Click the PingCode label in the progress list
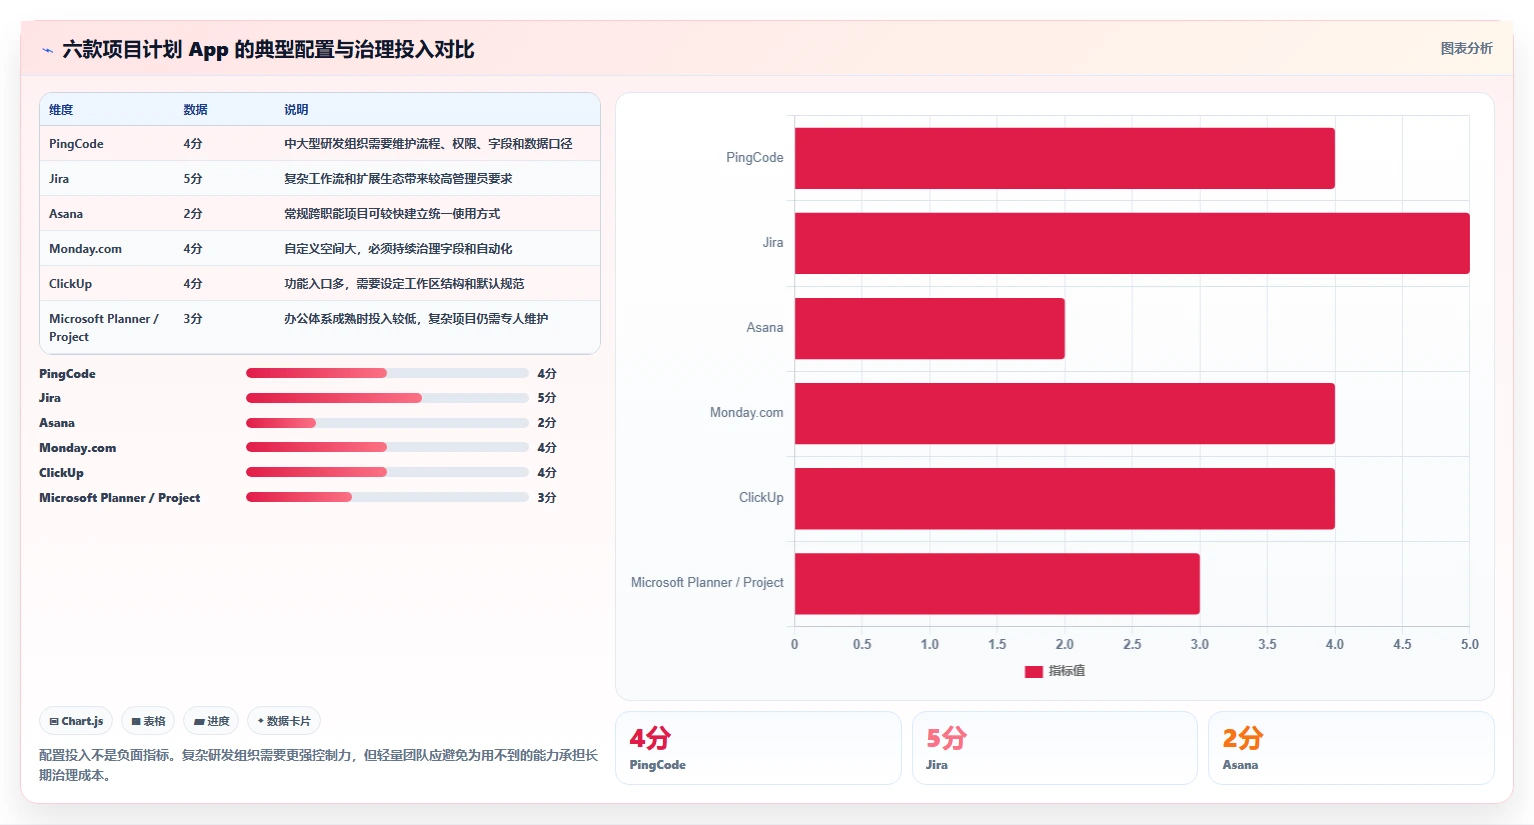This screenshot has height=825, width=1534. (x=67, y=374)
